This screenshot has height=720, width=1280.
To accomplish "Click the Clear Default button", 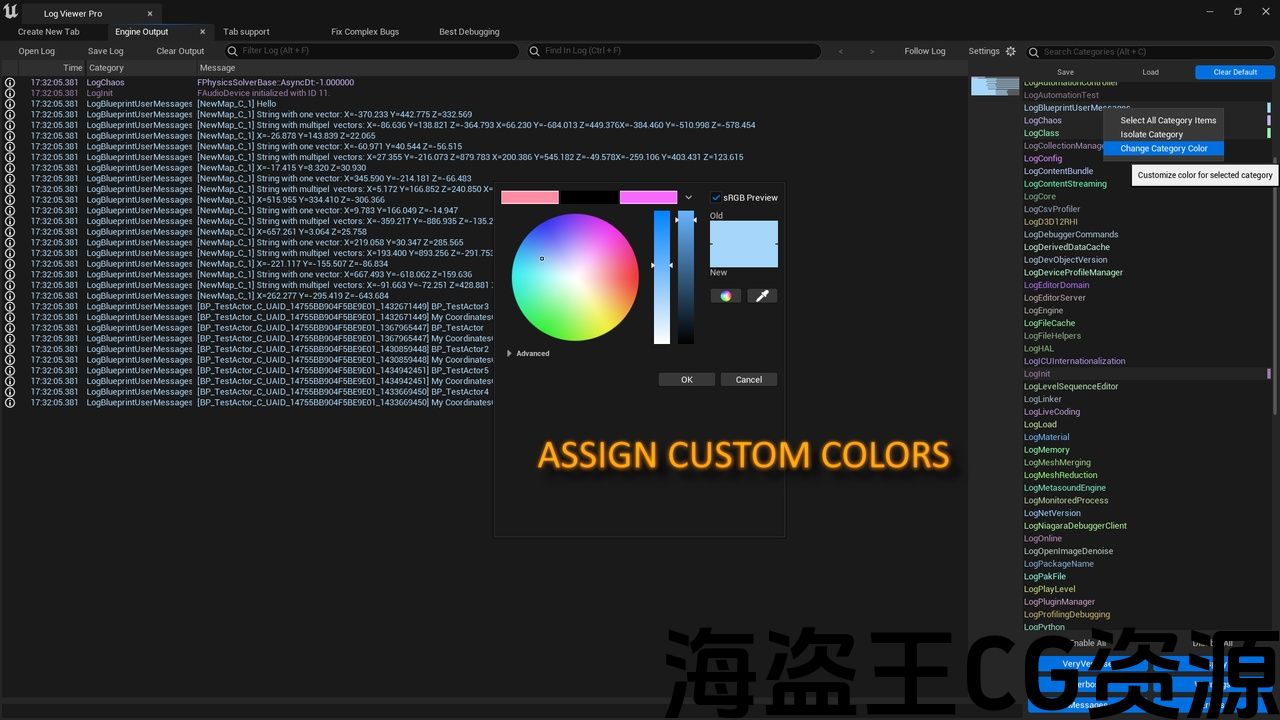I will pyautogui.click(x=1235, y=72).
